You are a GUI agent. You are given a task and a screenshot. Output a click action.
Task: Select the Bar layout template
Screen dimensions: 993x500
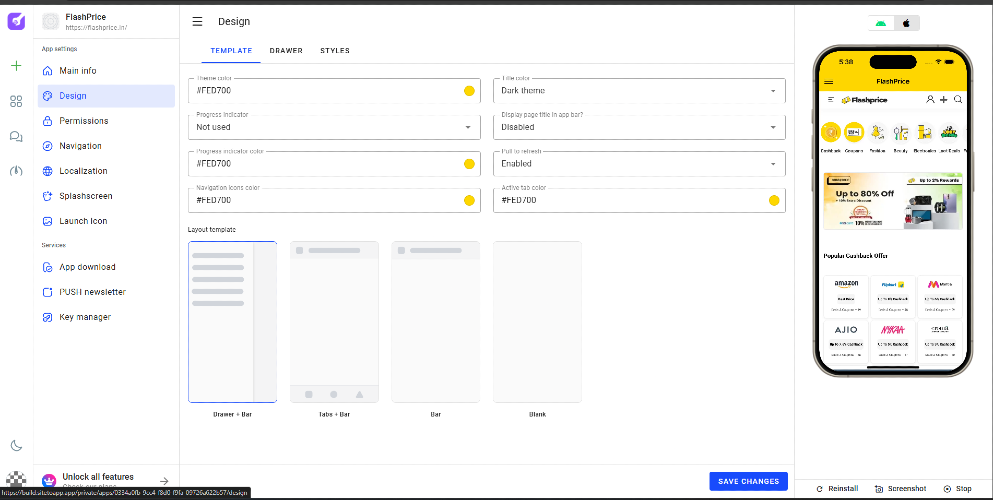pos(436,322)
